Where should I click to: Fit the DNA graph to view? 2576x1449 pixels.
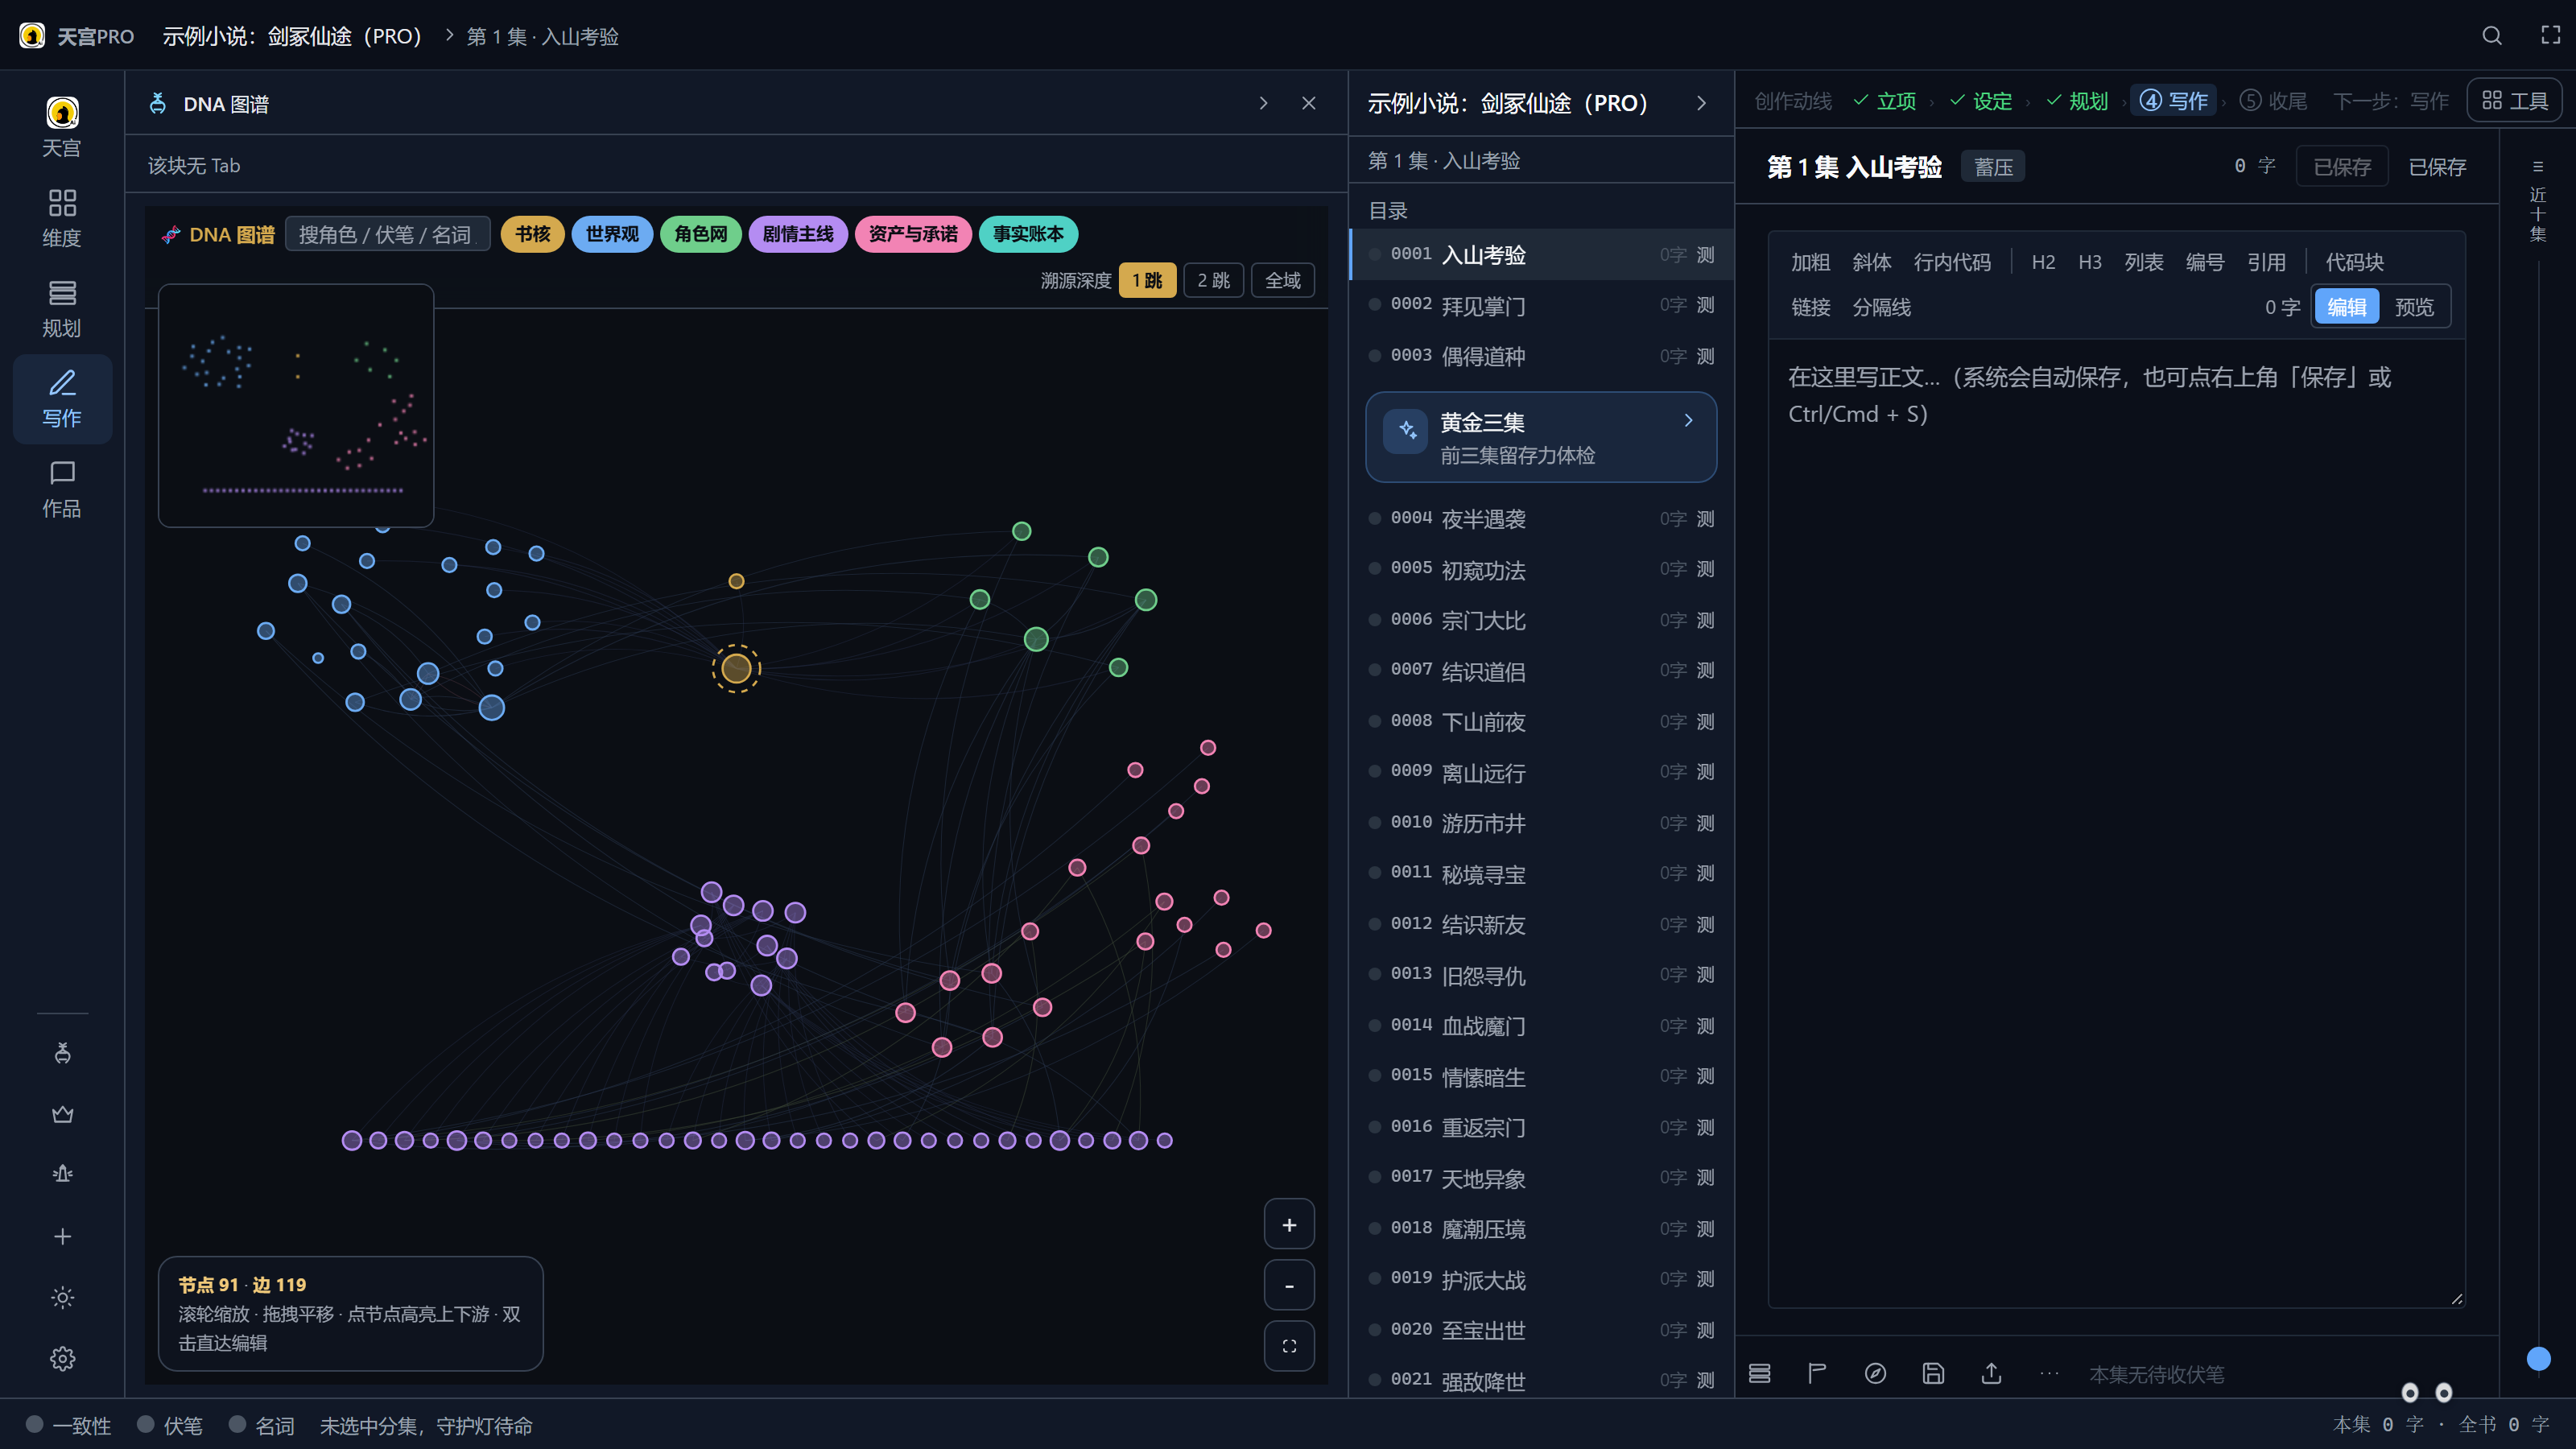coord(1289,1346)
